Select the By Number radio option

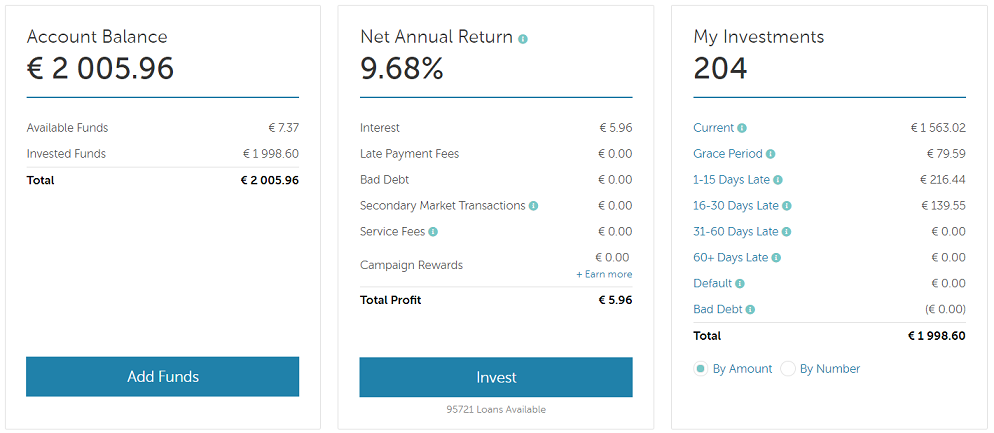click(788, 369)
